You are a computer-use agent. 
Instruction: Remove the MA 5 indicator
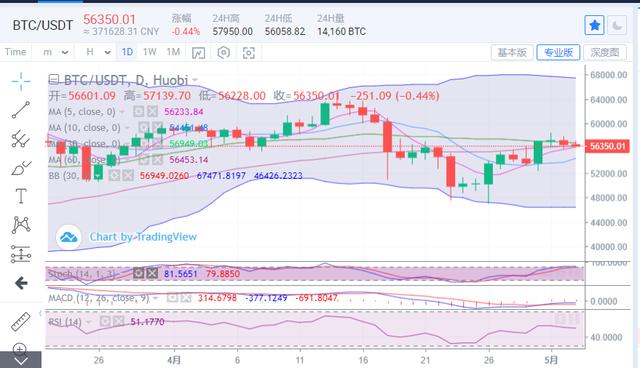tap(152, 111)
